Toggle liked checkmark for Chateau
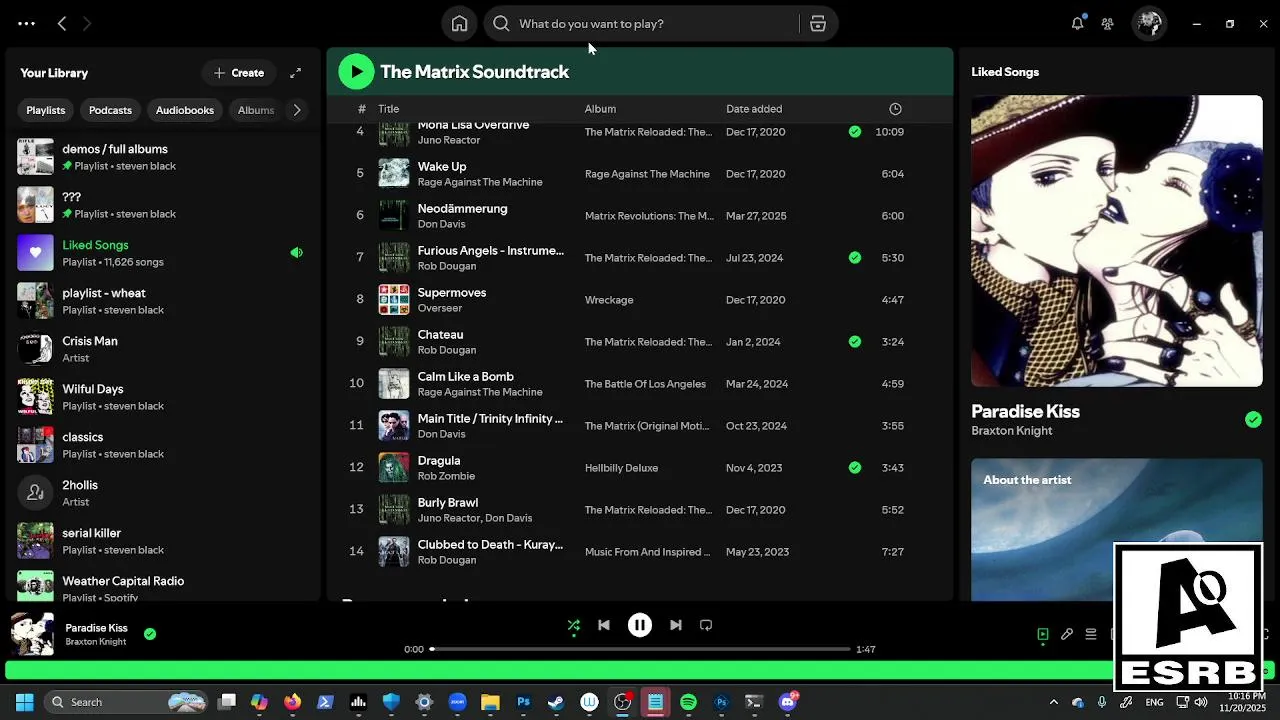The image size is (1280, 720). (854, 342)
